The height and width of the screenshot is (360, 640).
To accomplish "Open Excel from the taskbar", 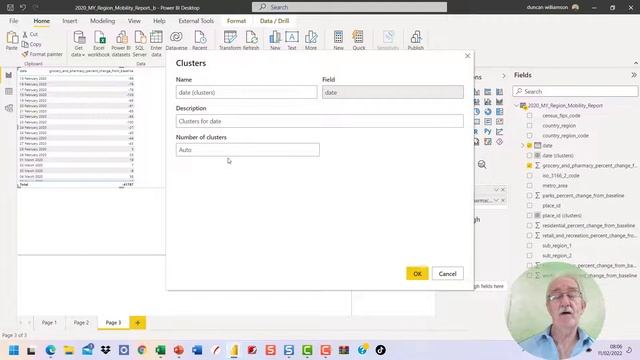I will click(x=160, y=350).
